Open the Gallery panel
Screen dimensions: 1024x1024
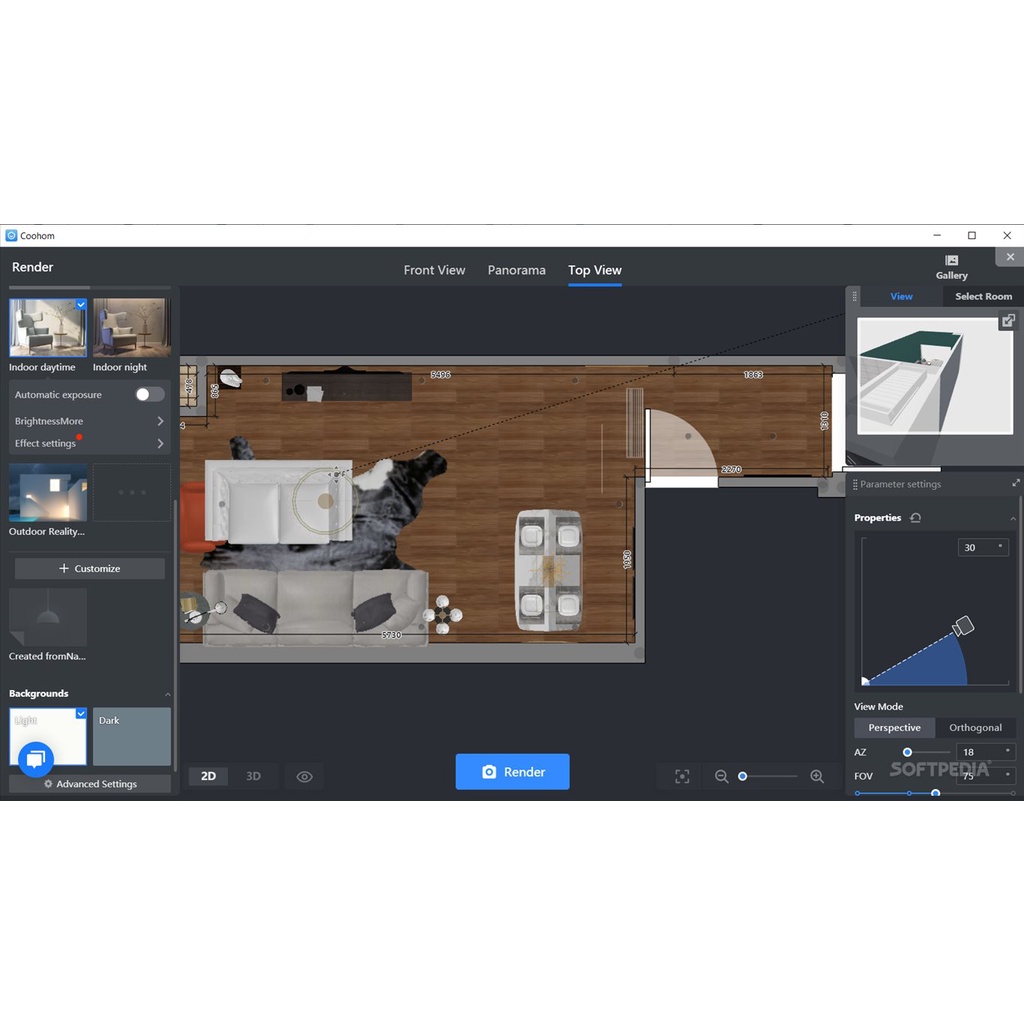(951, 266)
